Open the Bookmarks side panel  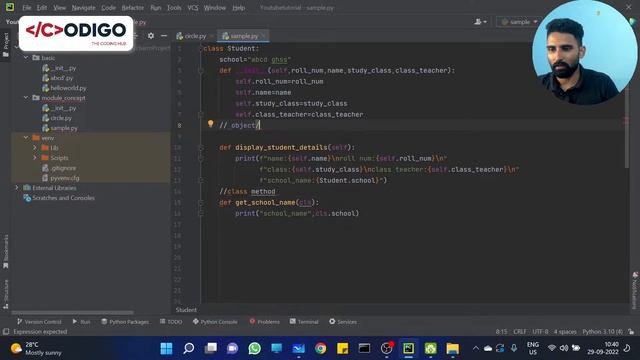[6, 251]
